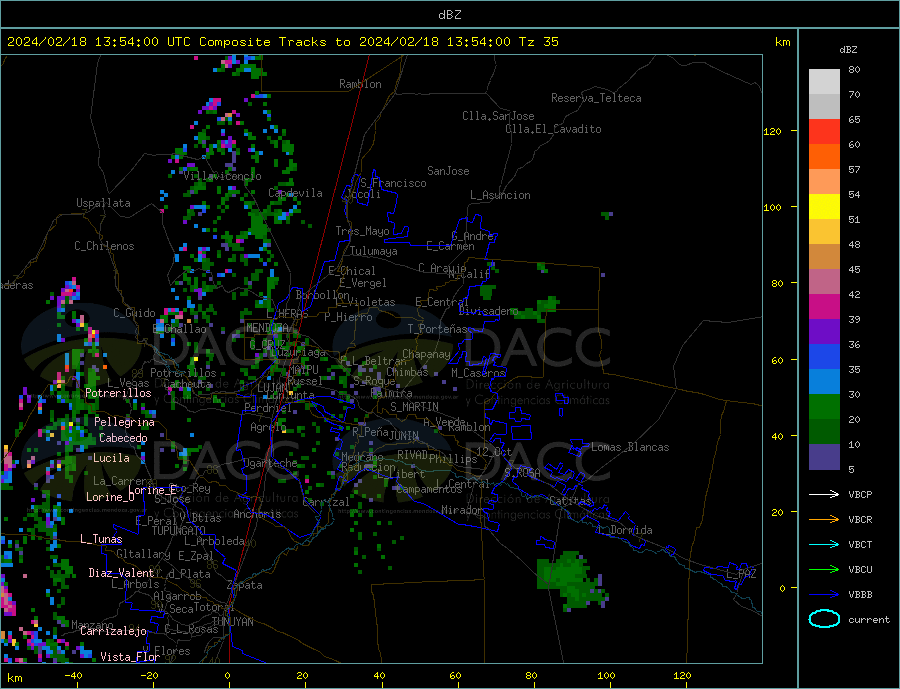Click the JUNIN city label
This screenshot has height=689, width=900.
pyautogui.click(x=404, y=436)
